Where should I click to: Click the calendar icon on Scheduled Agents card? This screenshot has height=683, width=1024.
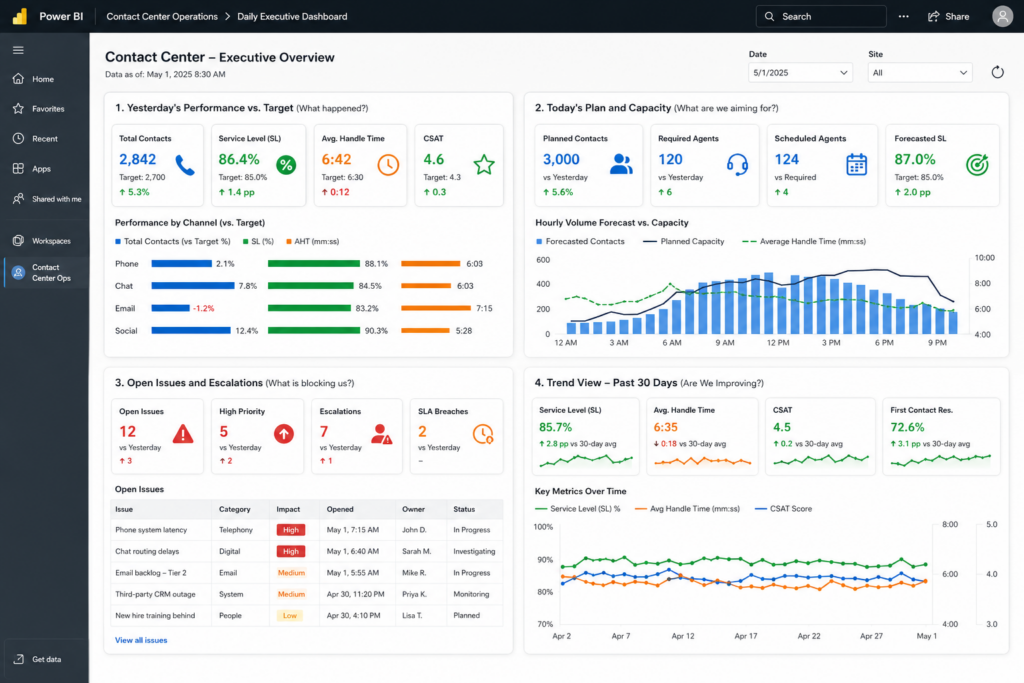[x=856, y=165]
